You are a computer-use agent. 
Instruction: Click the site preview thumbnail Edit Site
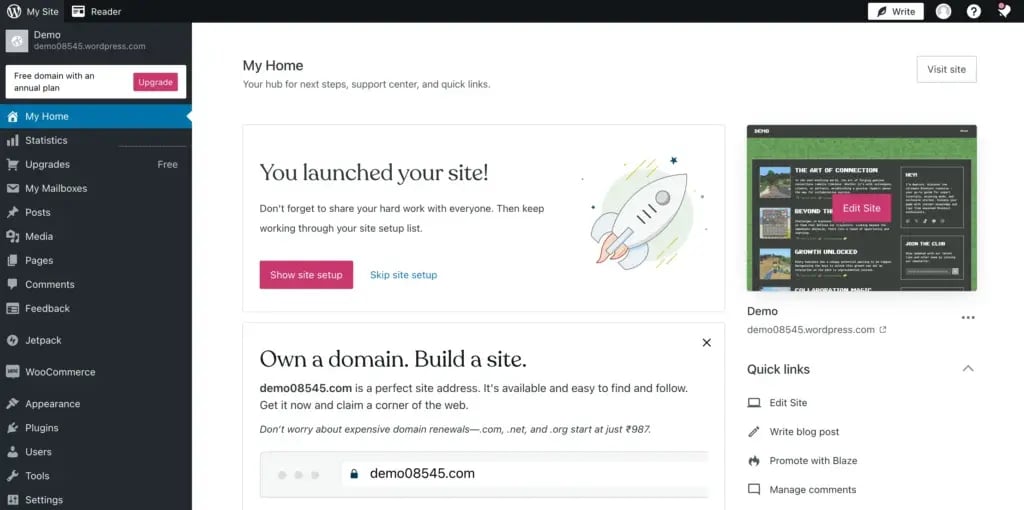[861, 208]
